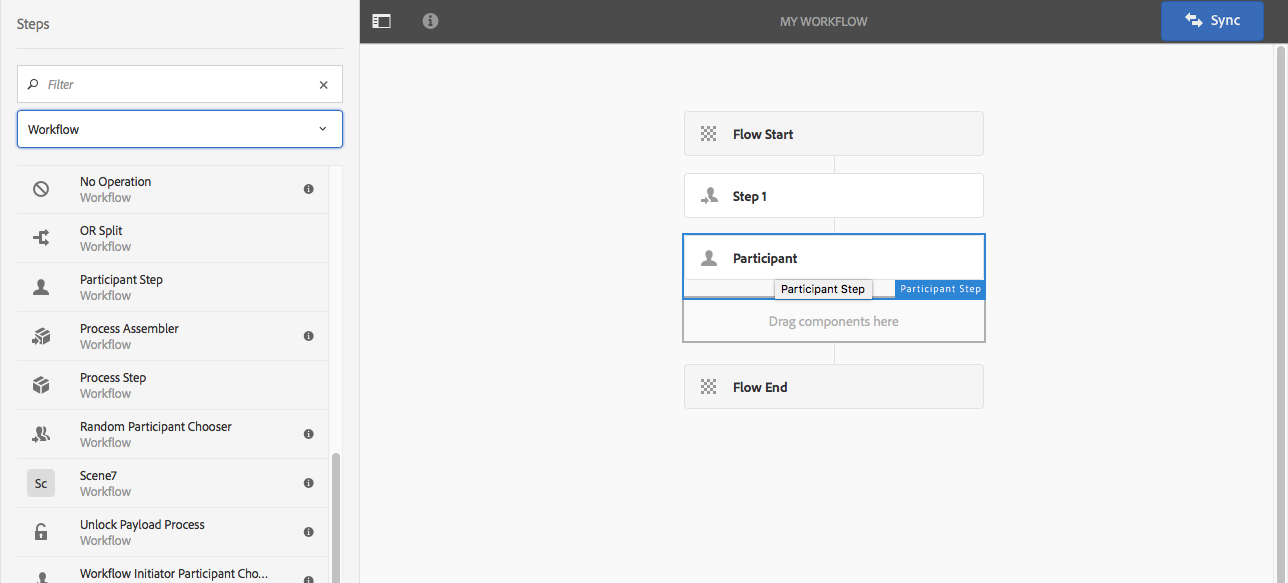The width and height of the screenshot is (1288, 583).
Task: Show info for Process Assembler step
Action: [x=309, y=336]
